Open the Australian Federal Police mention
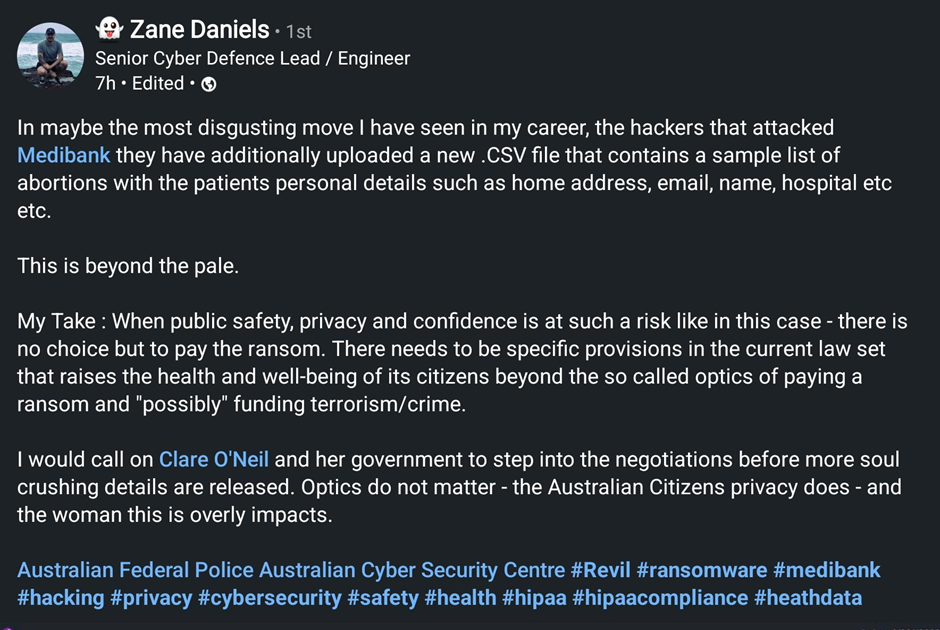 pyautogui.click(x=135, y=570)
